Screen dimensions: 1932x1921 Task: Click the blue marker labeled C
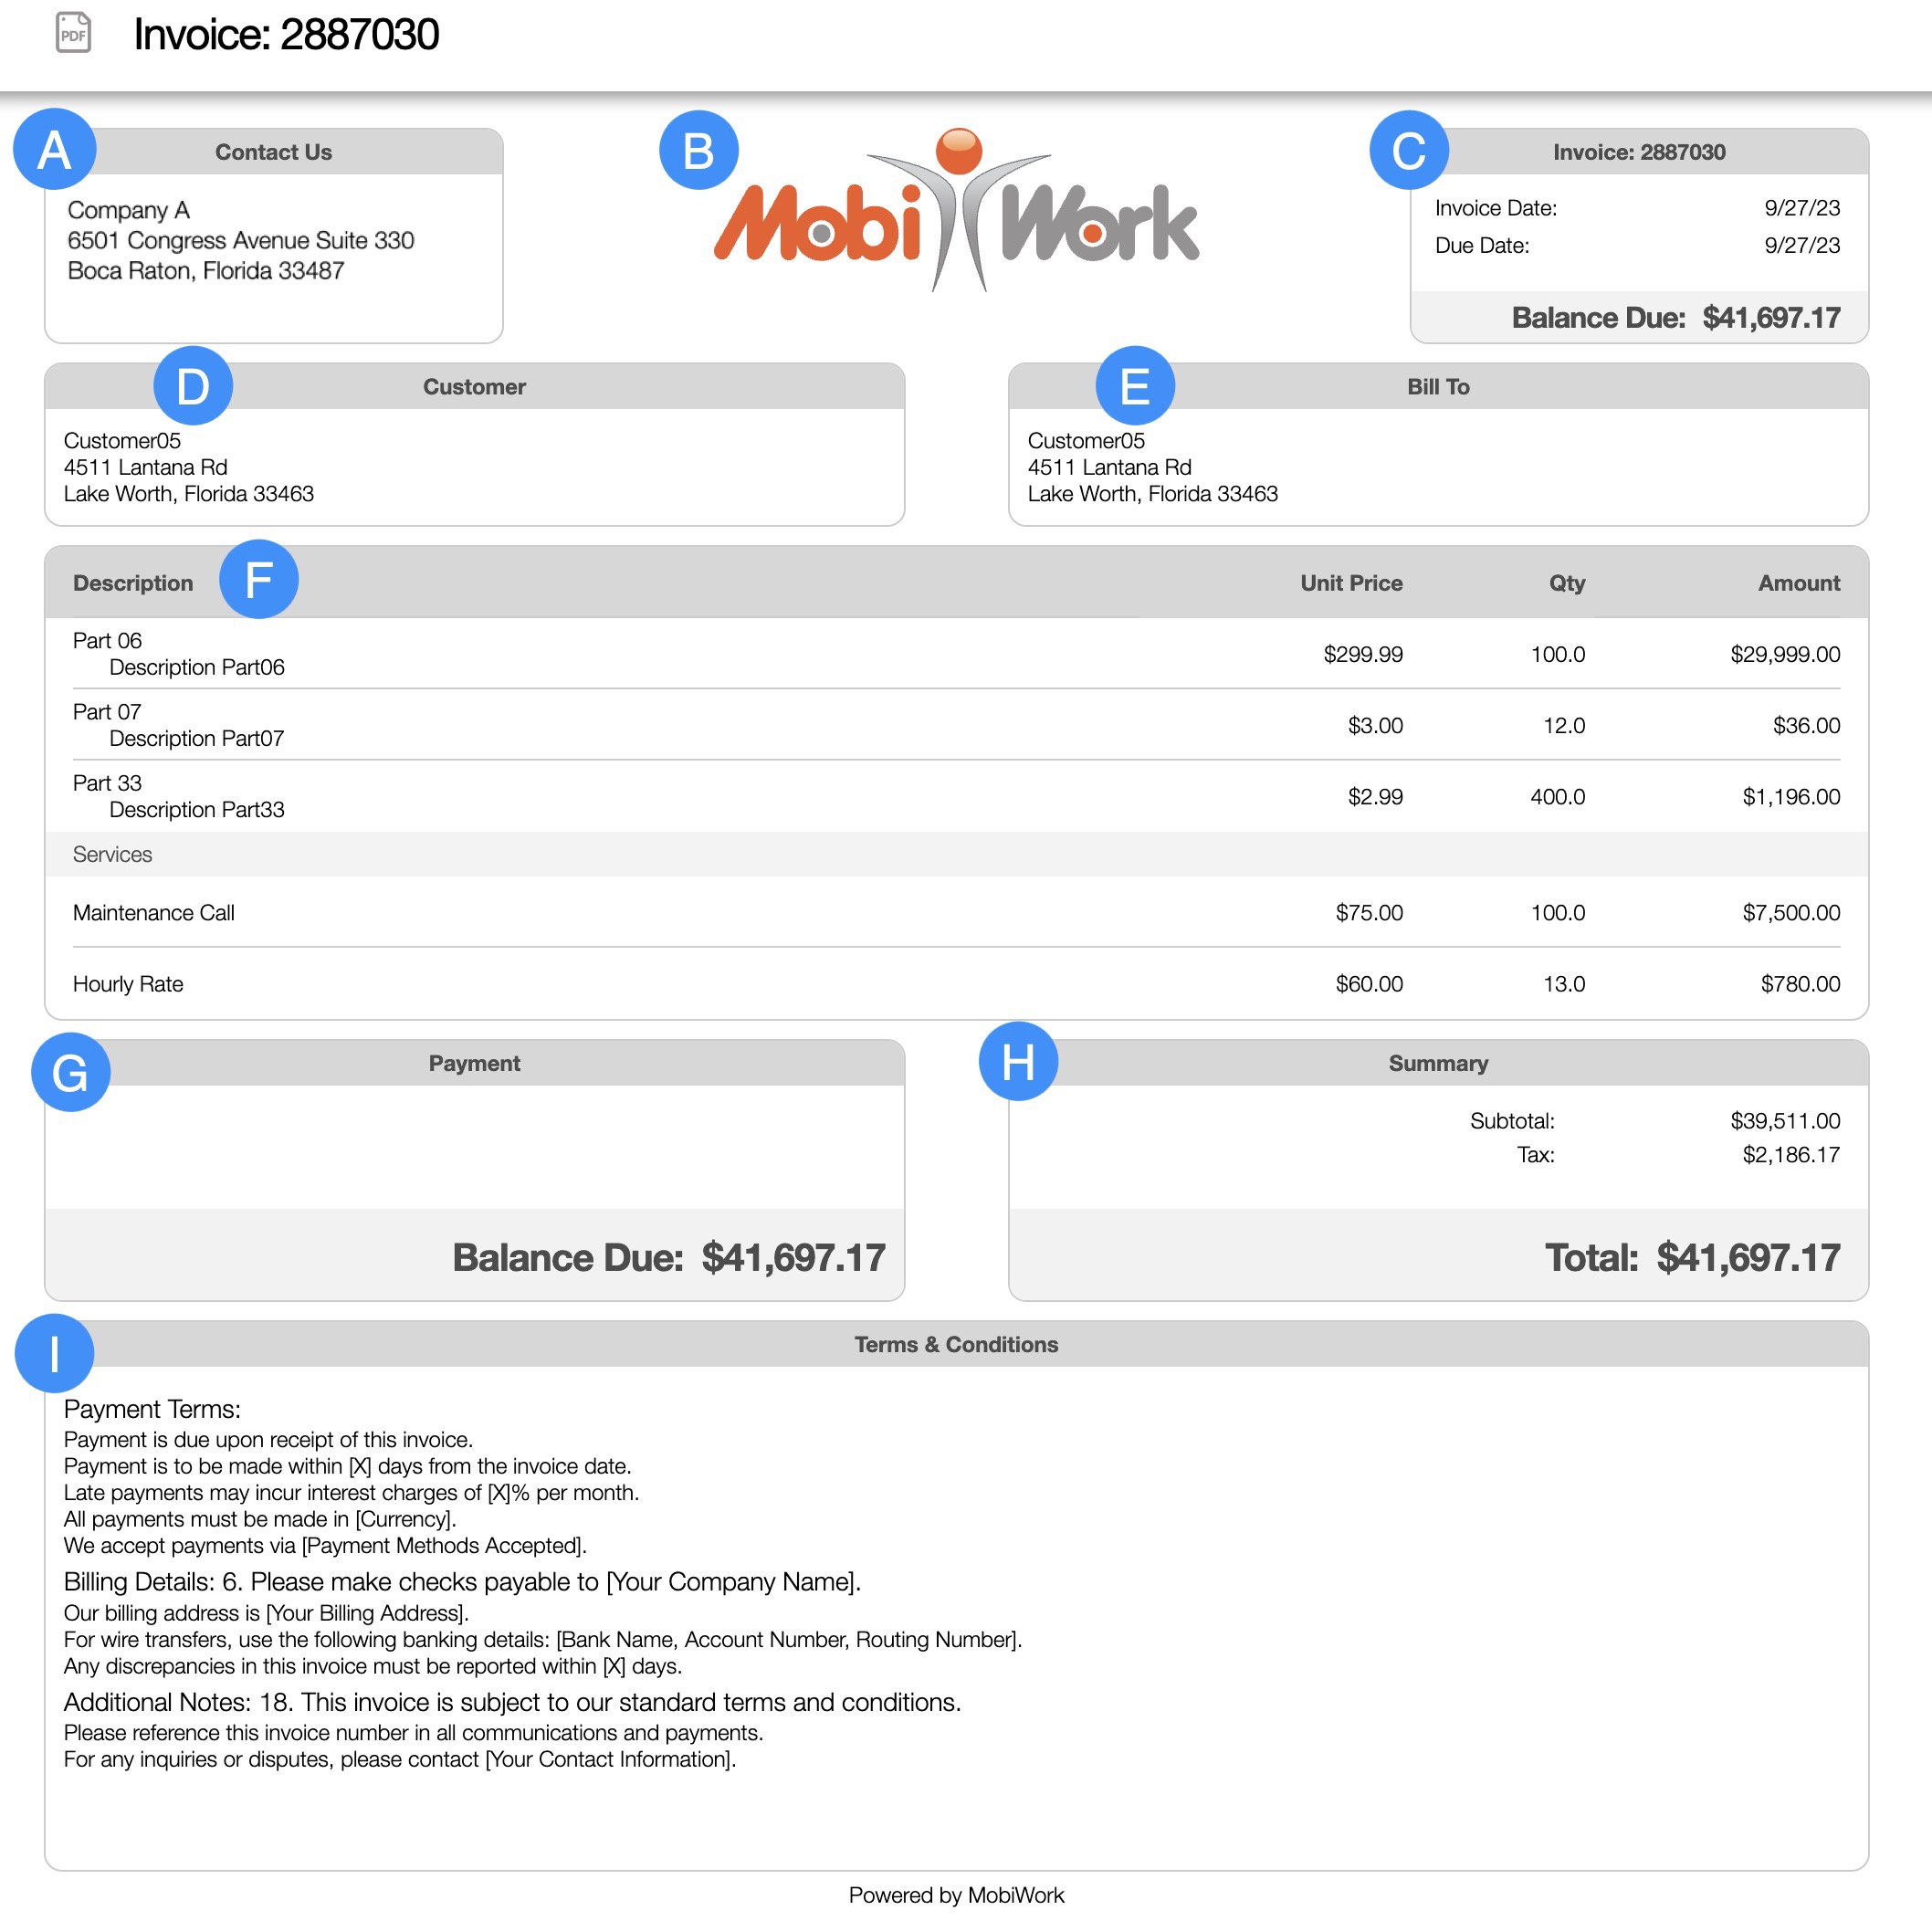tap(1408, 151)
